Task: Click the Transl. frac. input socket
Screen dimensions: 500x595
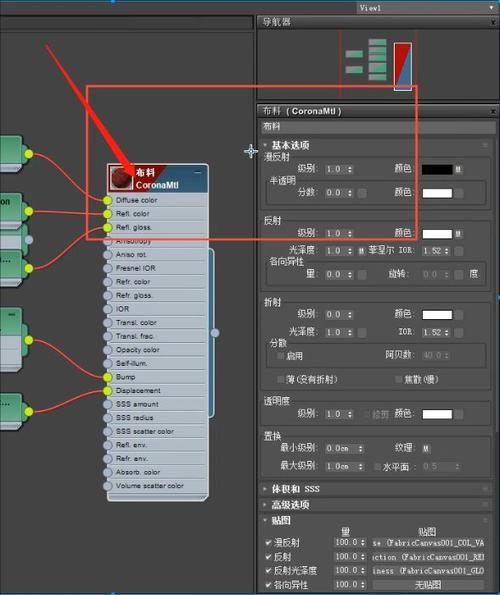Action: click(x=107, y=337)
